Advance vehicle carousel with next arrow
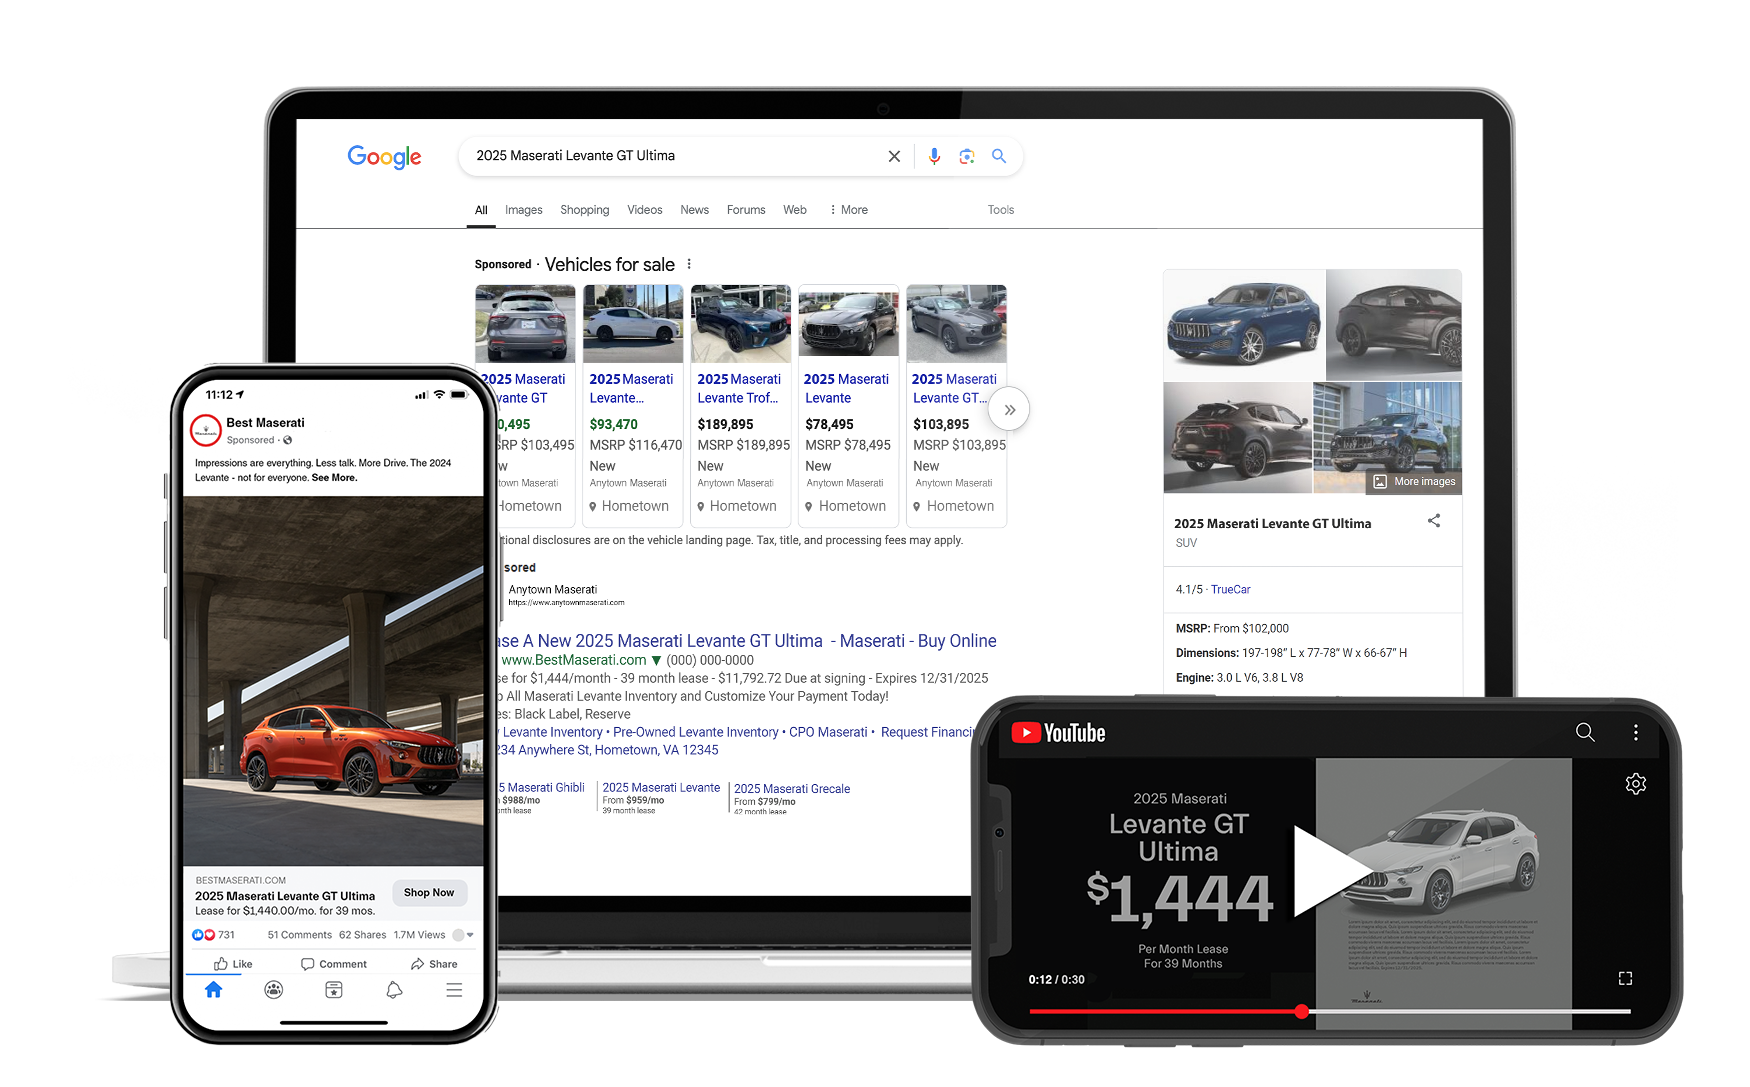Viewport: 1750px width, 1087px height. 1009,409
